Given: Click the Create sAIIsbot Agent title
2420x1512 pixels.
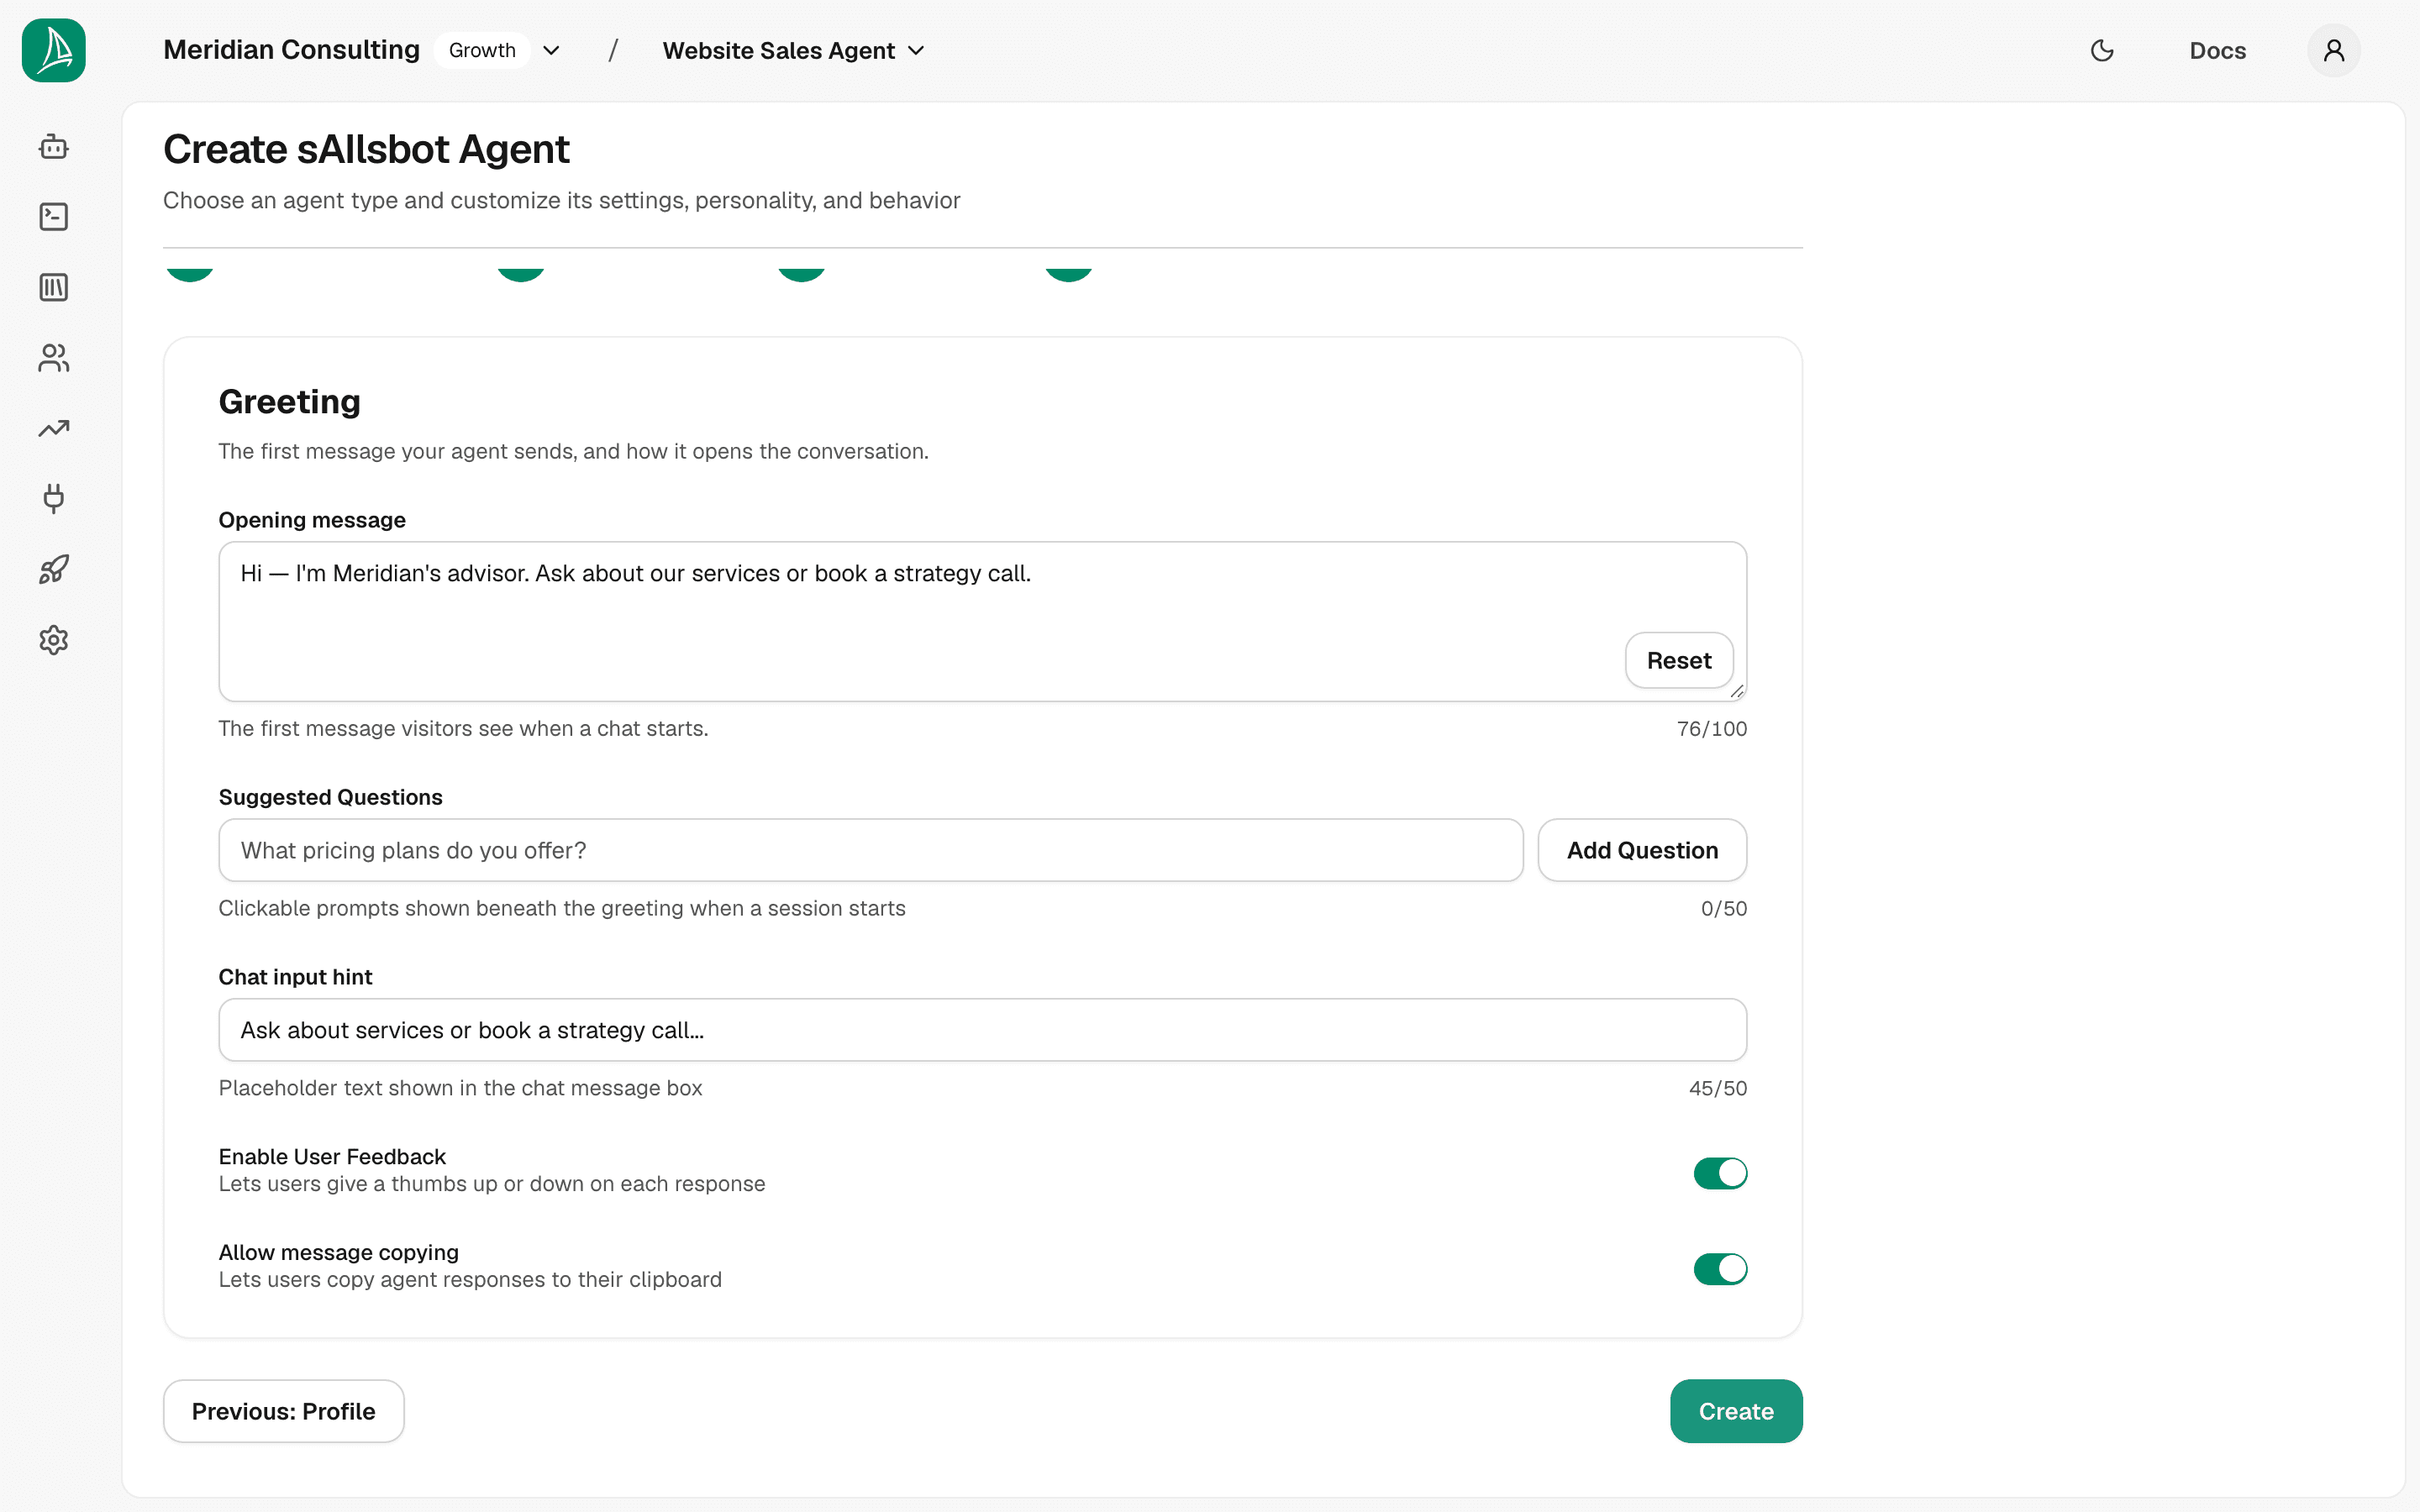Looking at the screenshot, I should tap(366, 149).
